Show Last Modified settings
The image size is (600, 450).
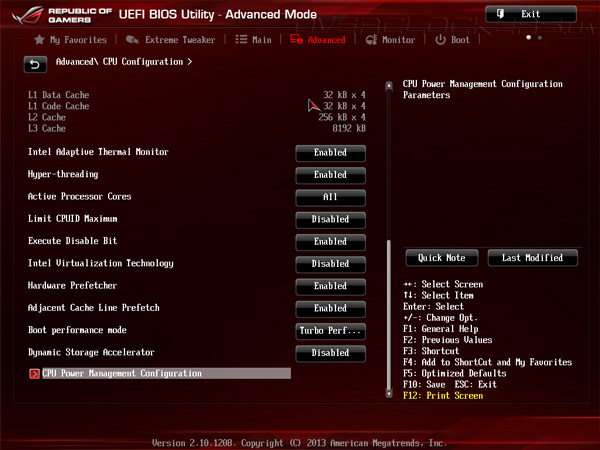tap(532, 258)
